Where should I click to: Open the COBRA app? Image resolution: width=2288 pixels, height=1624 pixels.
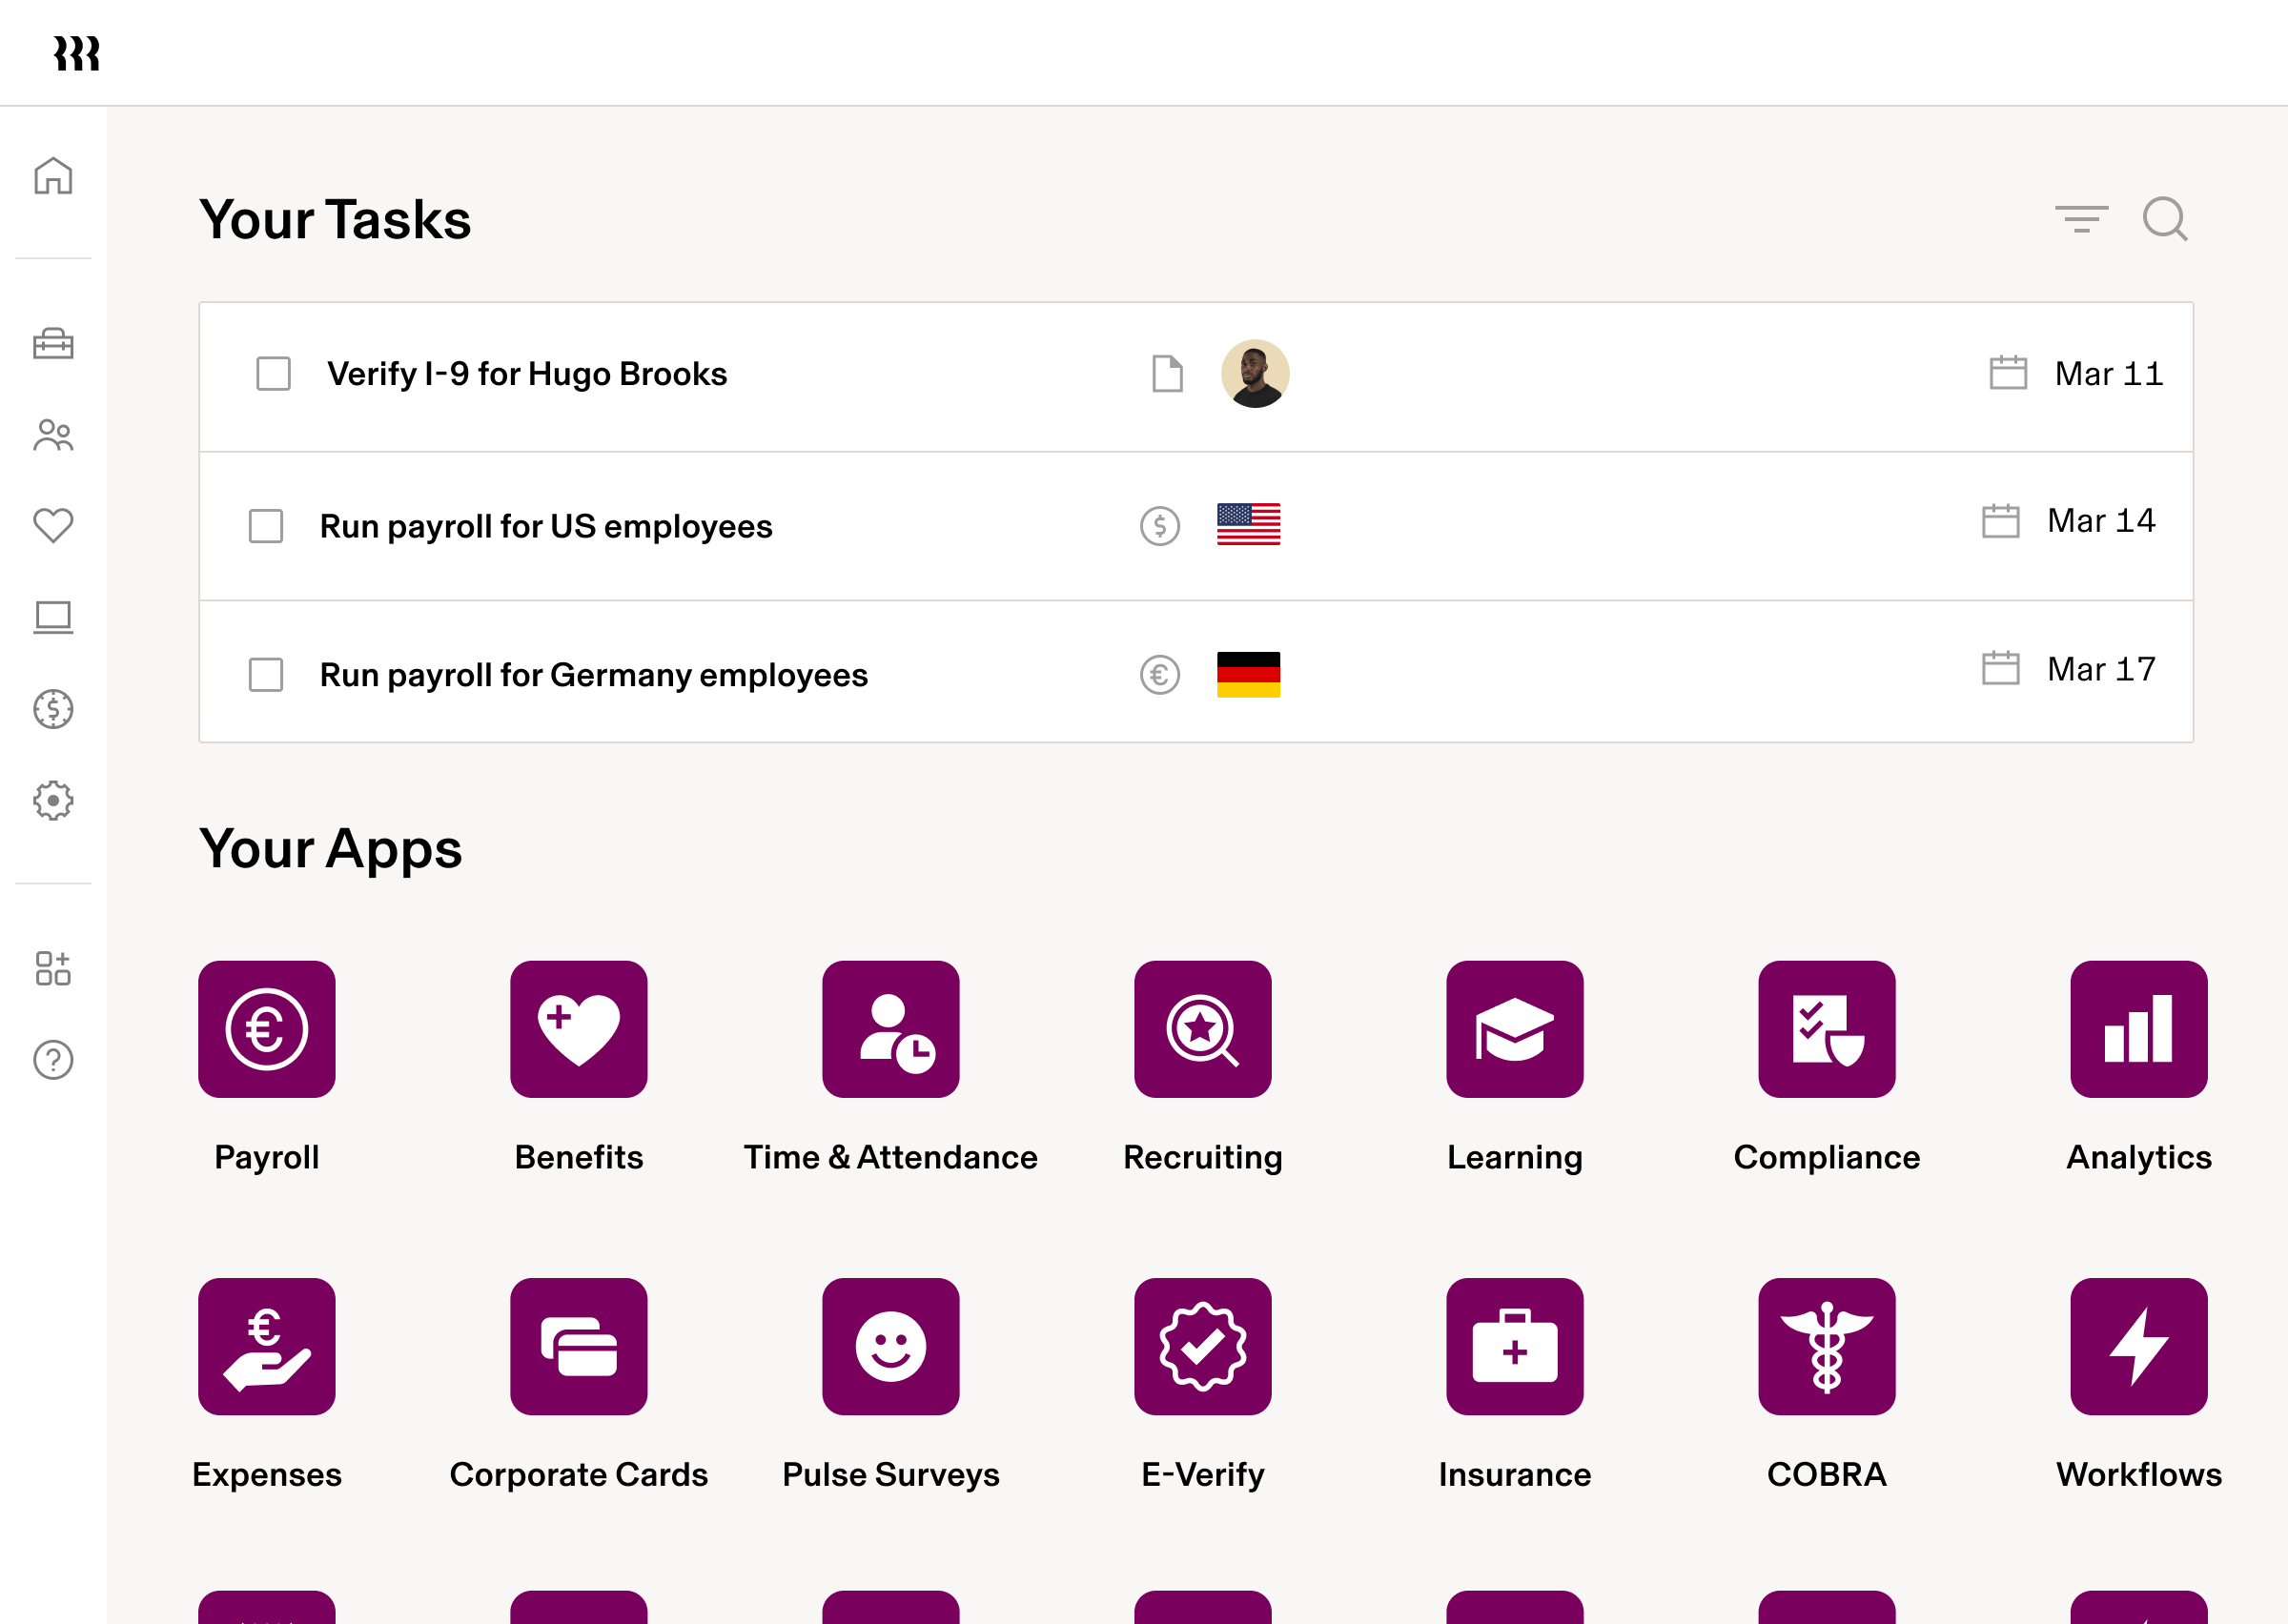[1826, 1347]
